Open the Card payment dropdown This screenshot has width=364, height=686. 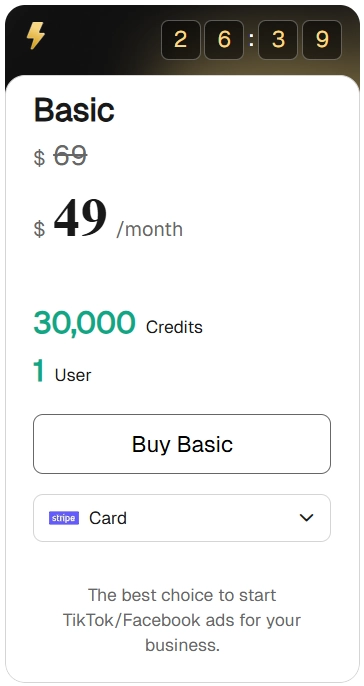[x=182, y=518]
